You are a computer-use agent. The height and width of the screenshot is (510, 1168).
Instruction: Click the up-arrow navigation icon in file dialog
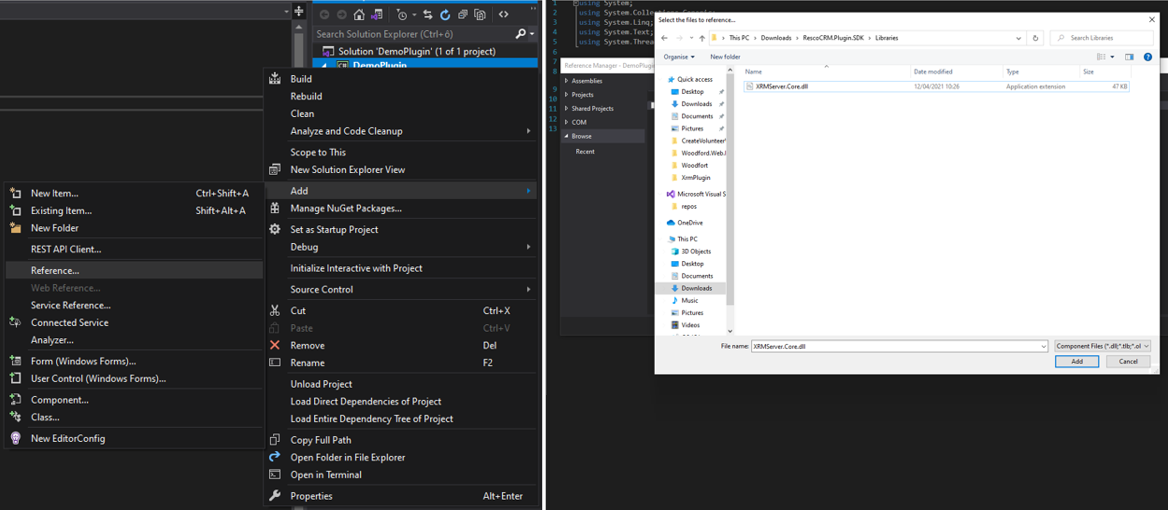coord(702,38)
